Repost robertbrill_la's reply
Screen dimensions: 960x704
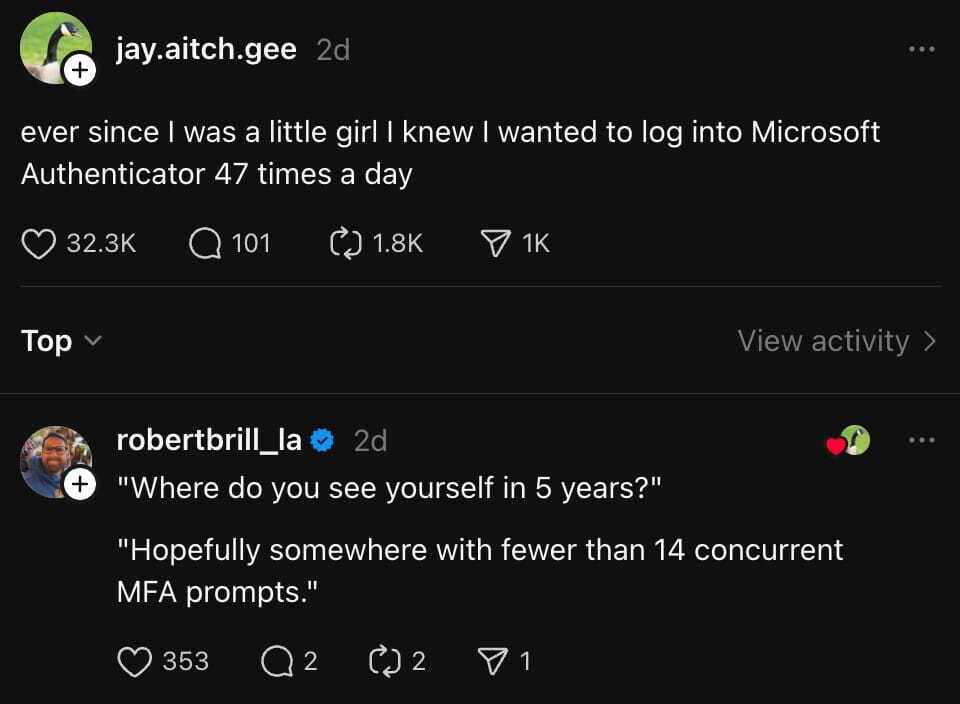[x=383, y=661]
